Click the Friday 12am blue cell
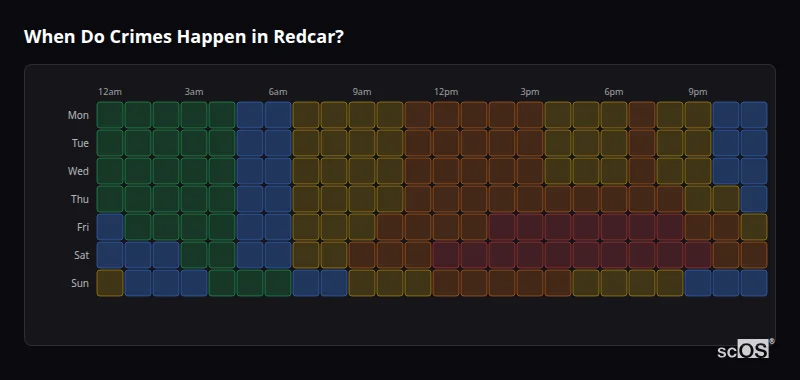This screenshot has width=800, height=380. click(110, 227)
